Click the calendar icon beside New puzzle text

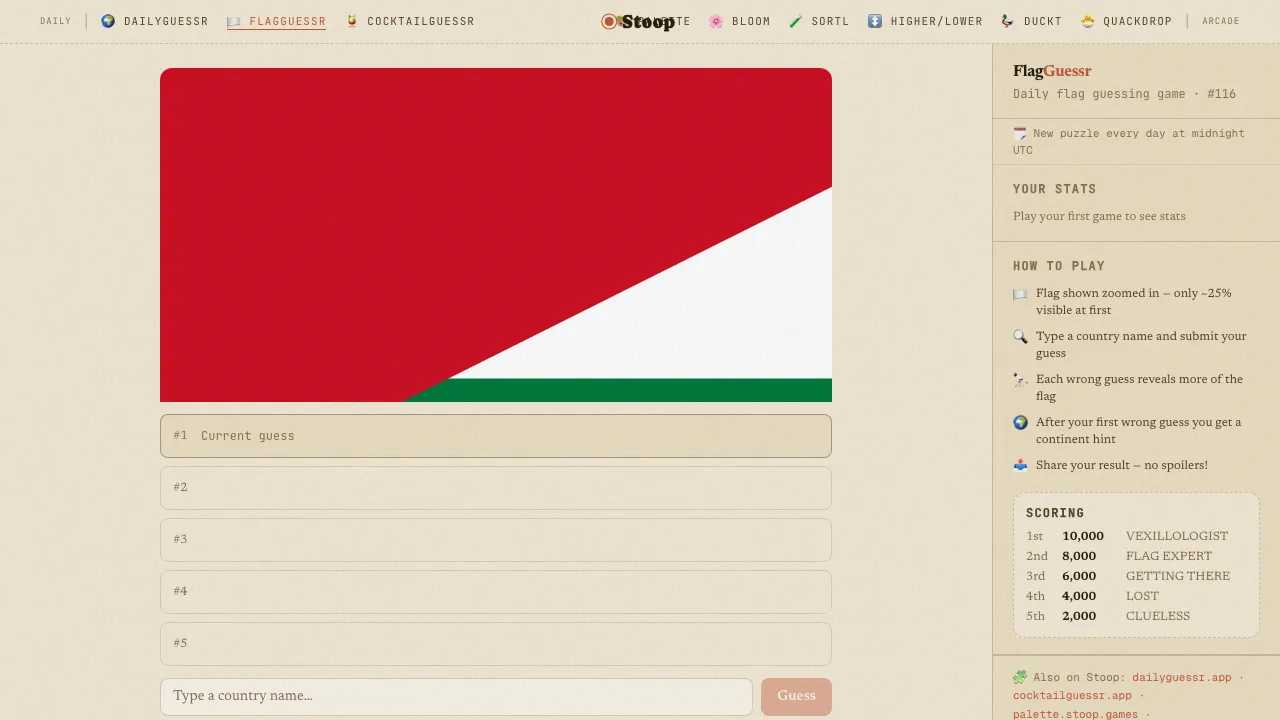coord(1020,133)
